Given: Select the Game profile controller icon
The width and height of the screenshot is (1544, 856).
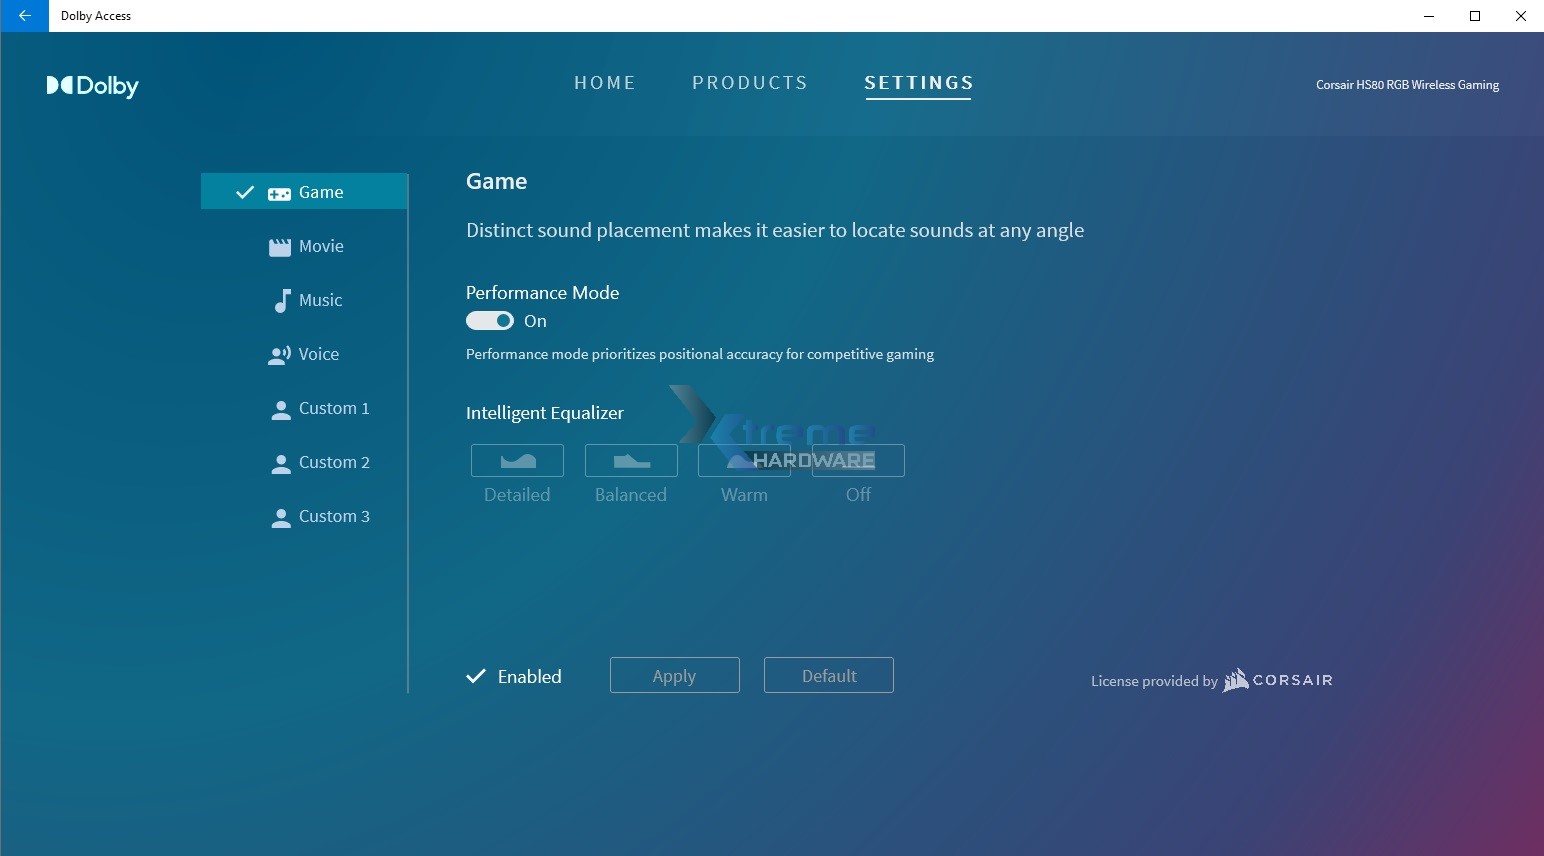Looking at the screenshot, I should click(x=279, y=193).
